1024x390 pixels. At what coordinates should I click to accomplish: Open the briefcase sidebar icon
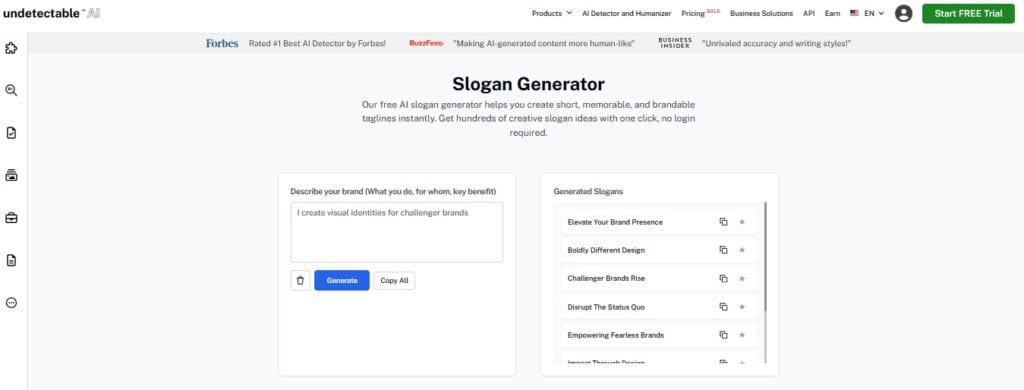(x=11, y=218)
